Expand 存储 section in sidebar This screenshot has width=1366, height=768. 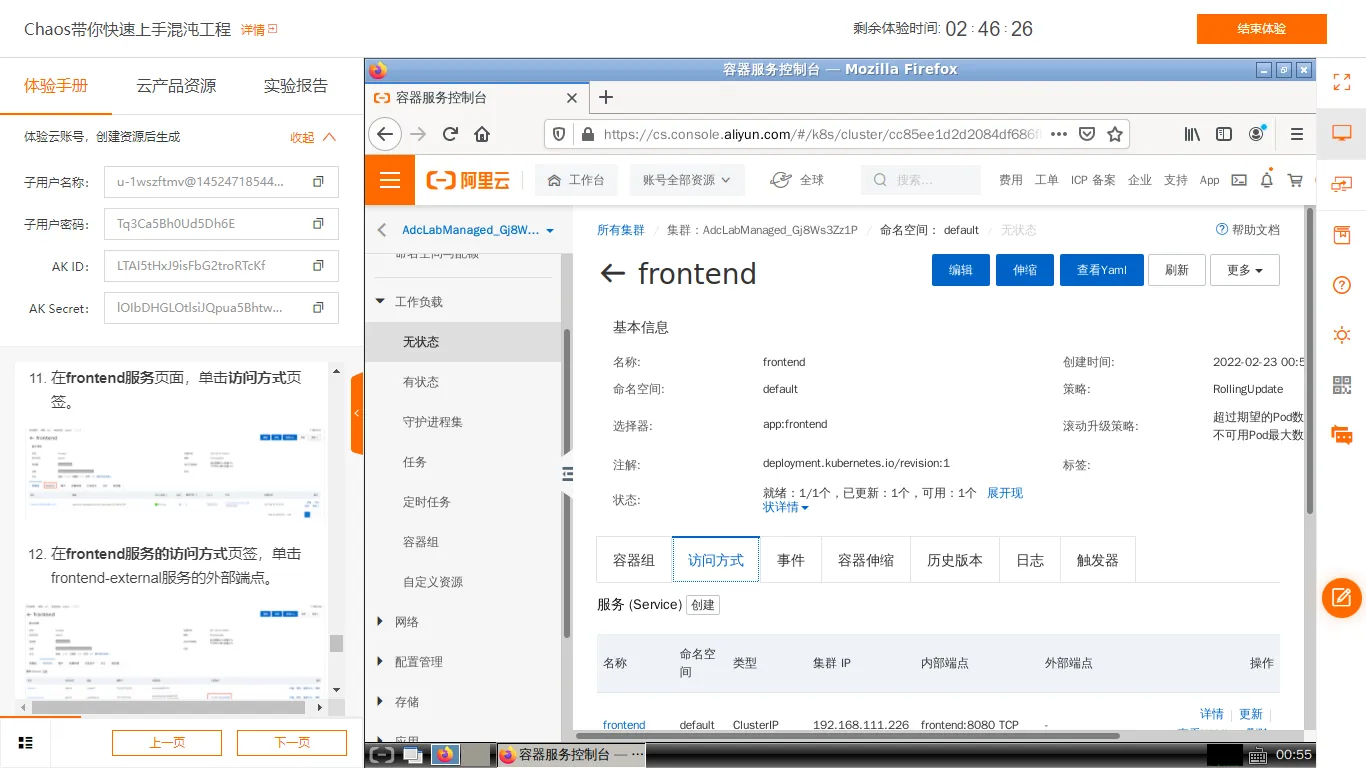tap(380, 701)
